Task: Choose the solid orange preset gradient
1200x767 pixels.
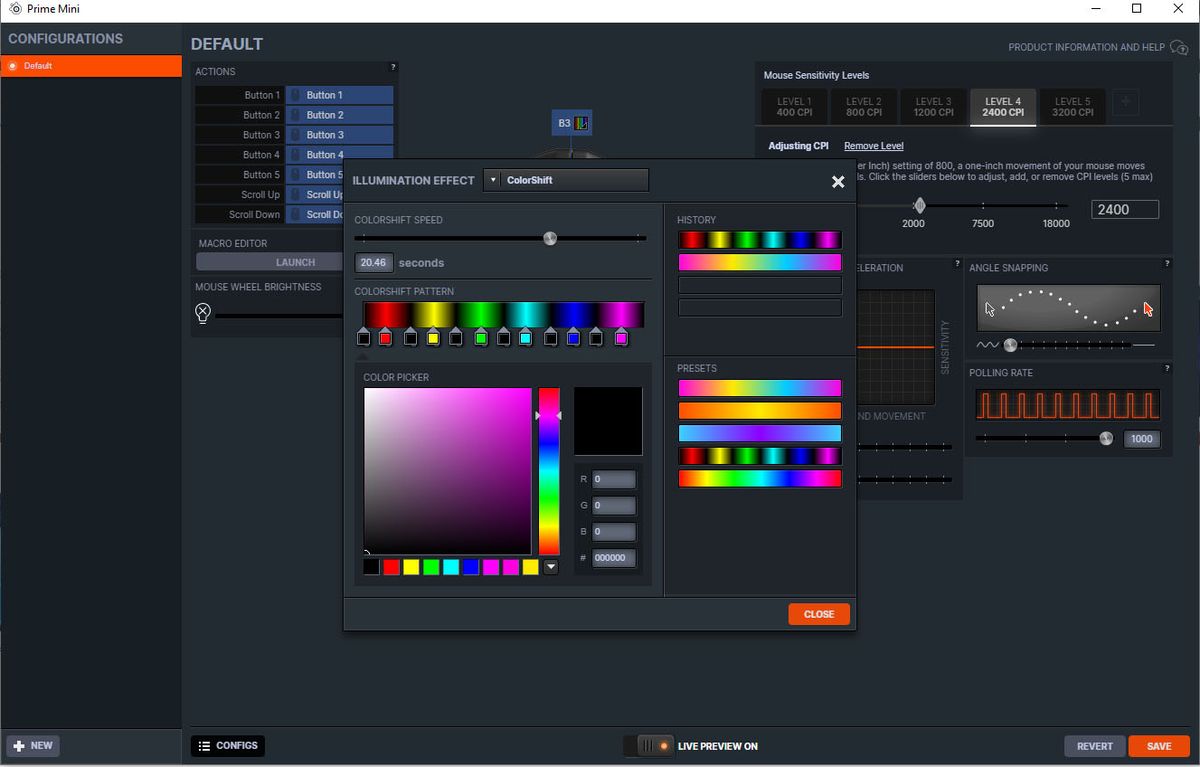Action: pos(760,411)
